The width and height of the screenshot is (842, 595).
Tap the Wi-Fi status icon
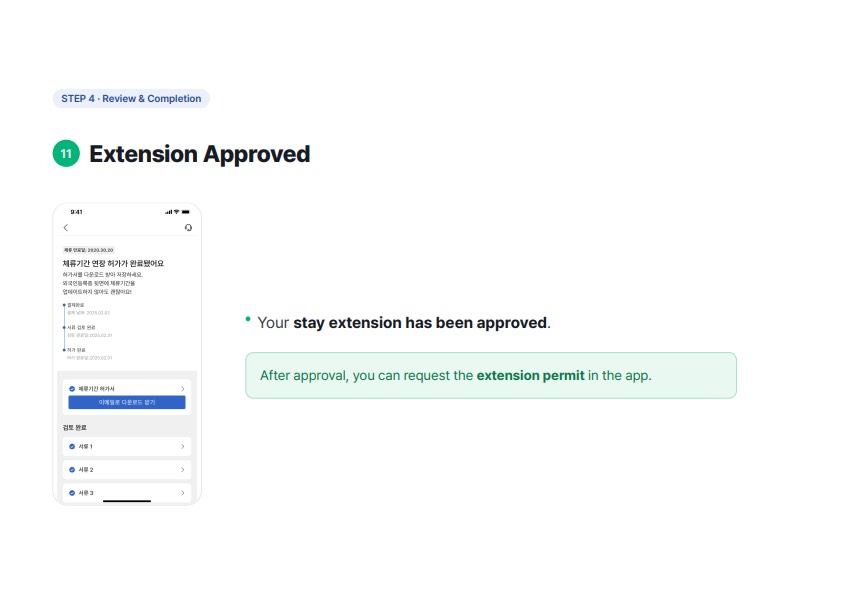tap(176, 212)
